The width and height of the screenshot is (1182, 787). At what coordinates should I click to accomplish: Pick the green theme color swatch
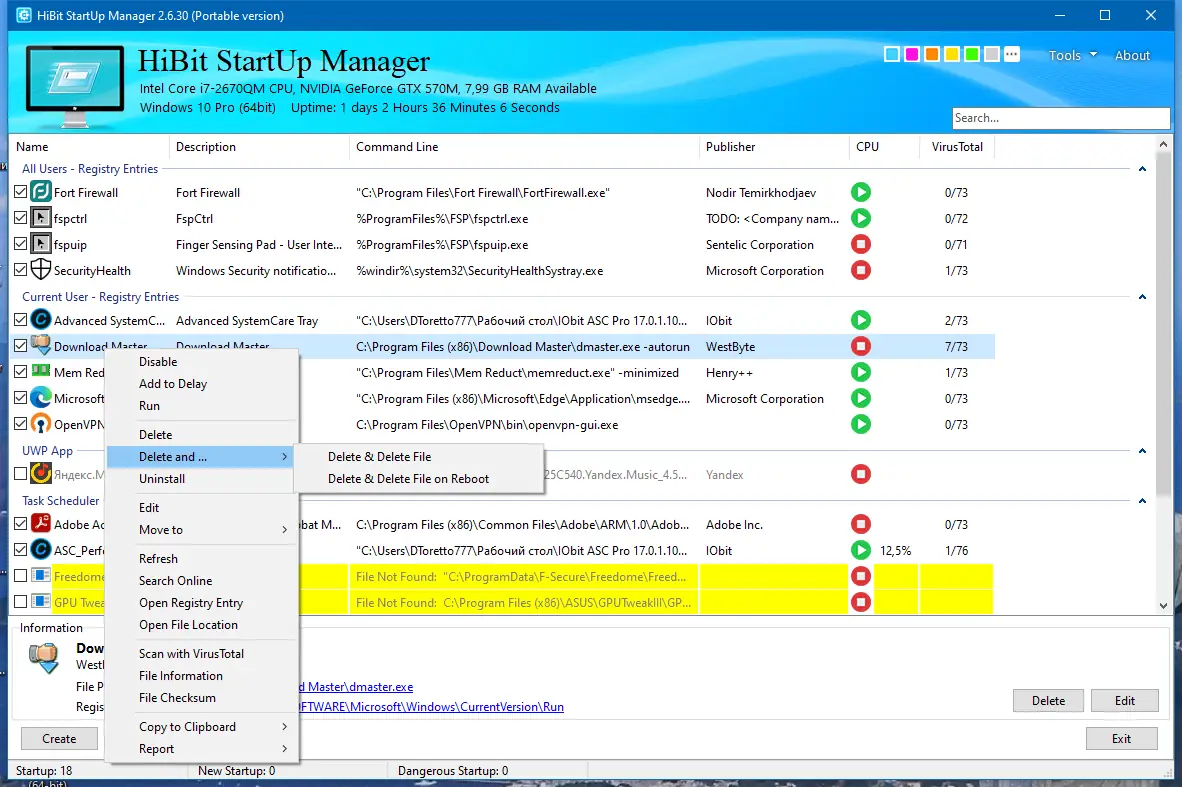tap(972, 54)
